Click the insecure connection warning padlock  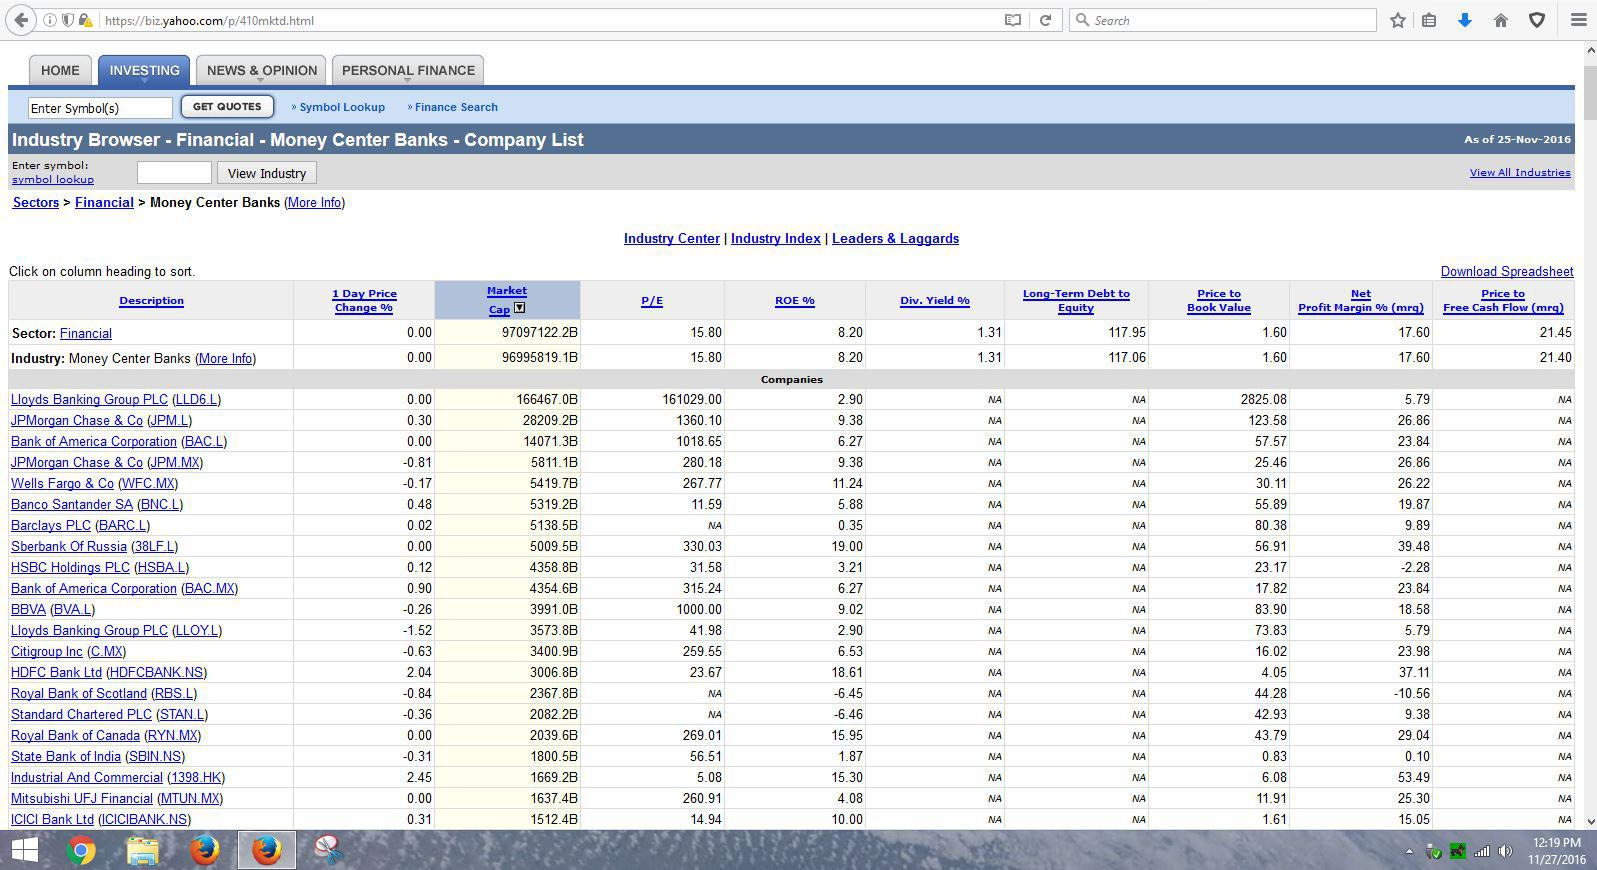pyautogui.click(x=86, y=20)
